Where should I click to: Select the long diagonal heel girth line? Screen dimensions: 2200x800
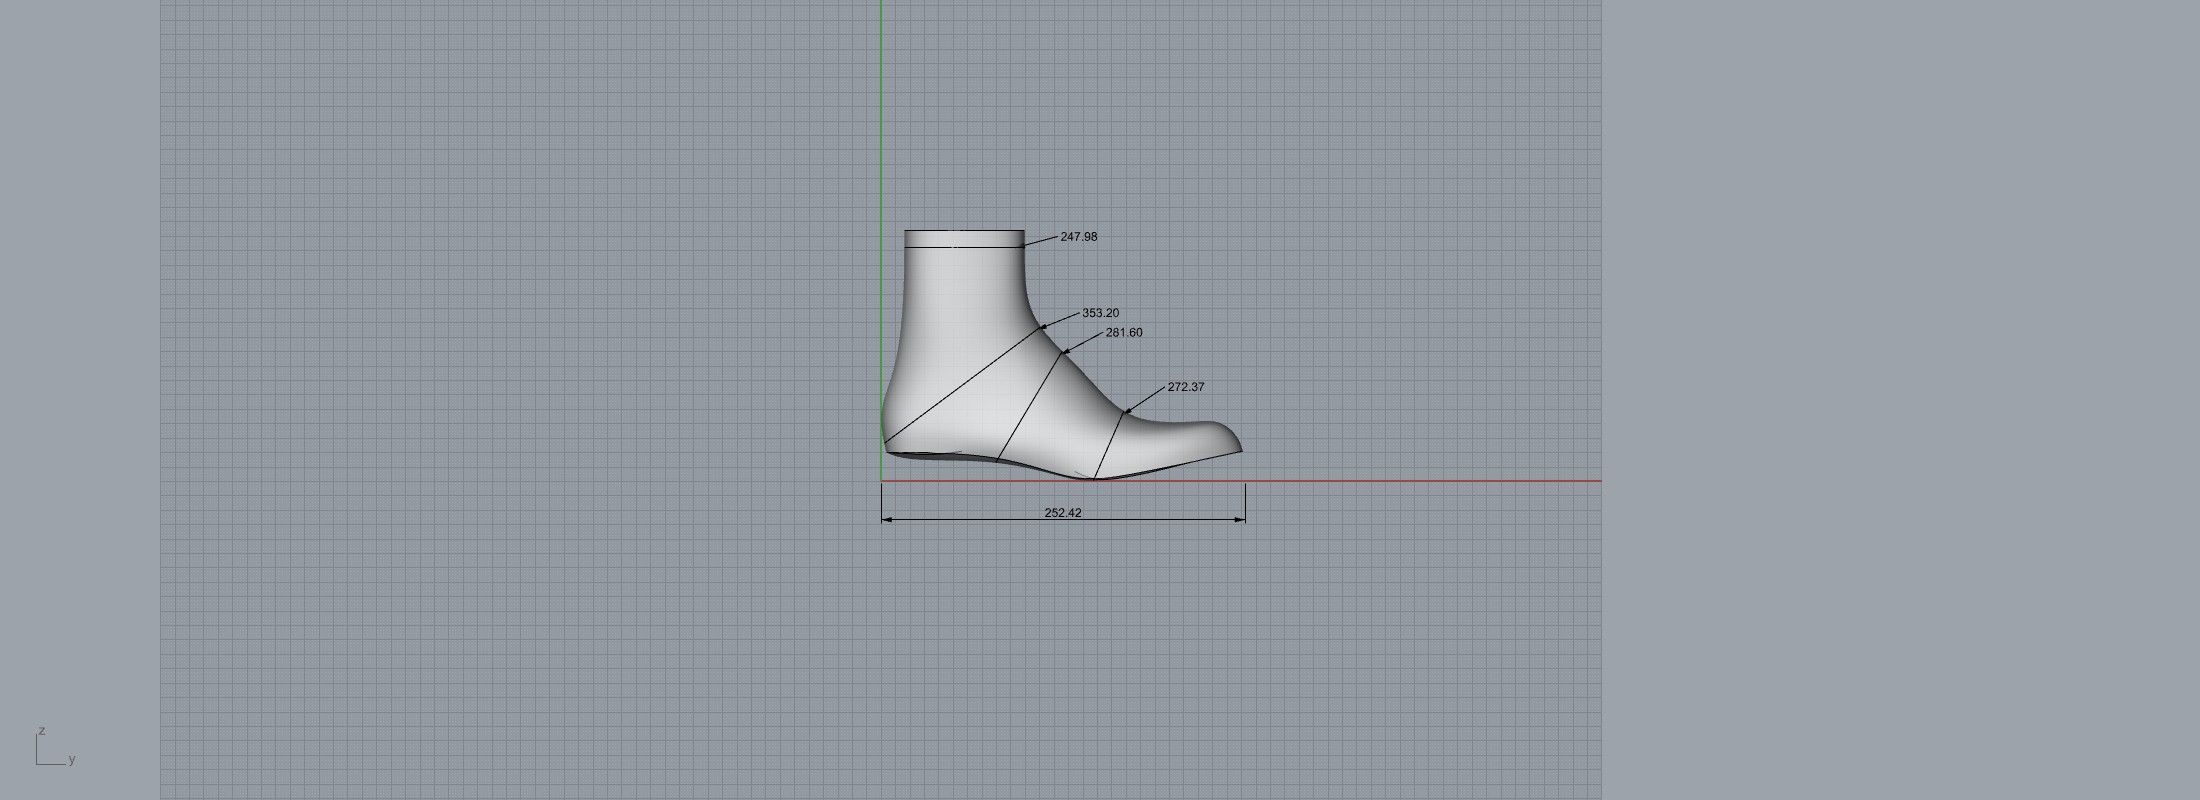(960, 386)
